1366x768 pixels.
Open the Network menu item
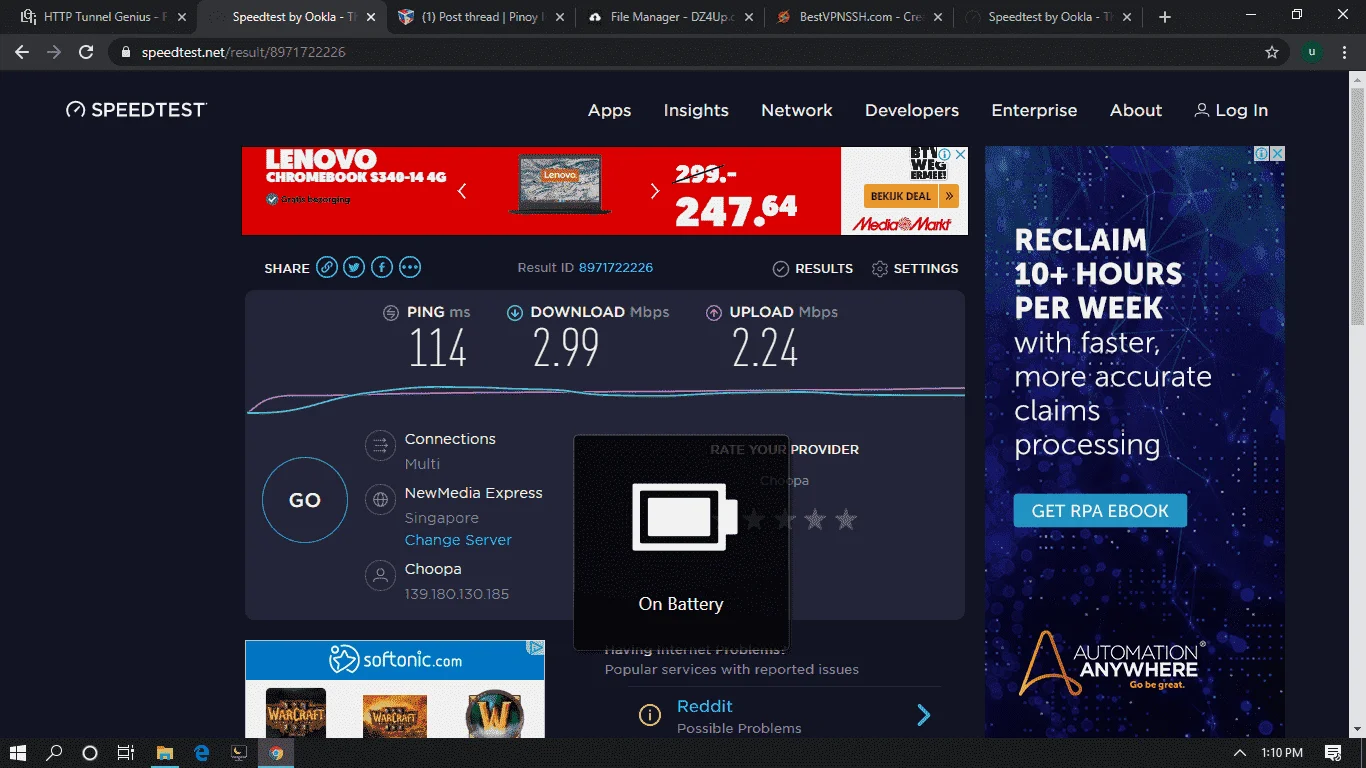tap(797, 110)
